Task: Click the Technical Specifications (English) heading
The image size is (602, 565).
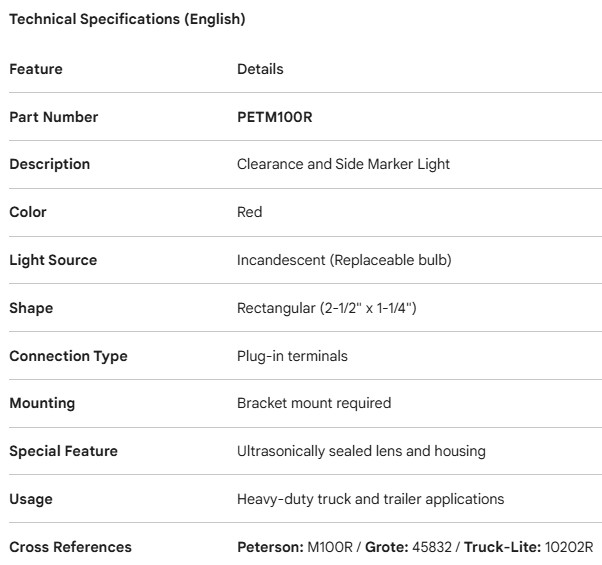Action: click(127, 19)
